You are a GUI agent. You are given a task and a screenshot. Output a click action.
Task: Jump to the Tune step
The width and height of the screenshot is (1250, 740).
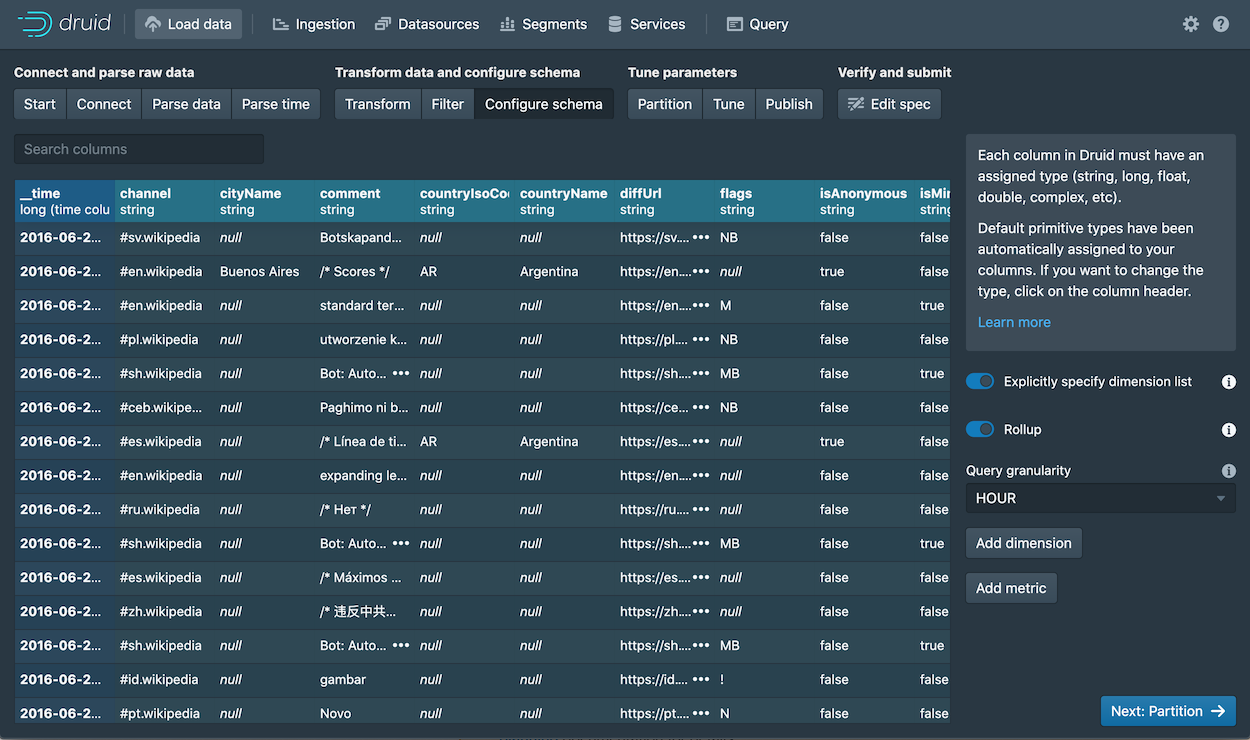pyautogui.click(x=729, y=104)
